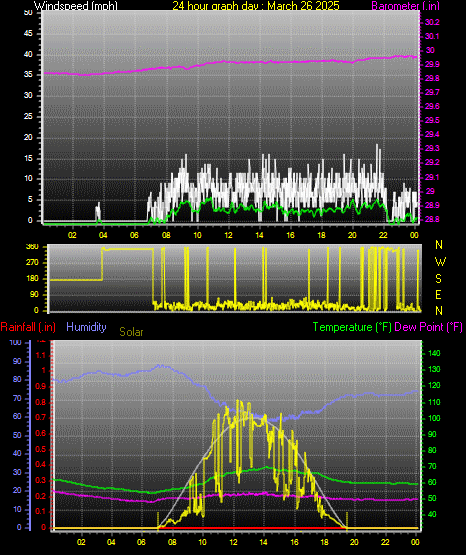Image resolution: width=466 pixels, height=555 pixels.
Task: Click the 30 value on barometer axis
Action: pyautogui.click(x=430, y=50)
